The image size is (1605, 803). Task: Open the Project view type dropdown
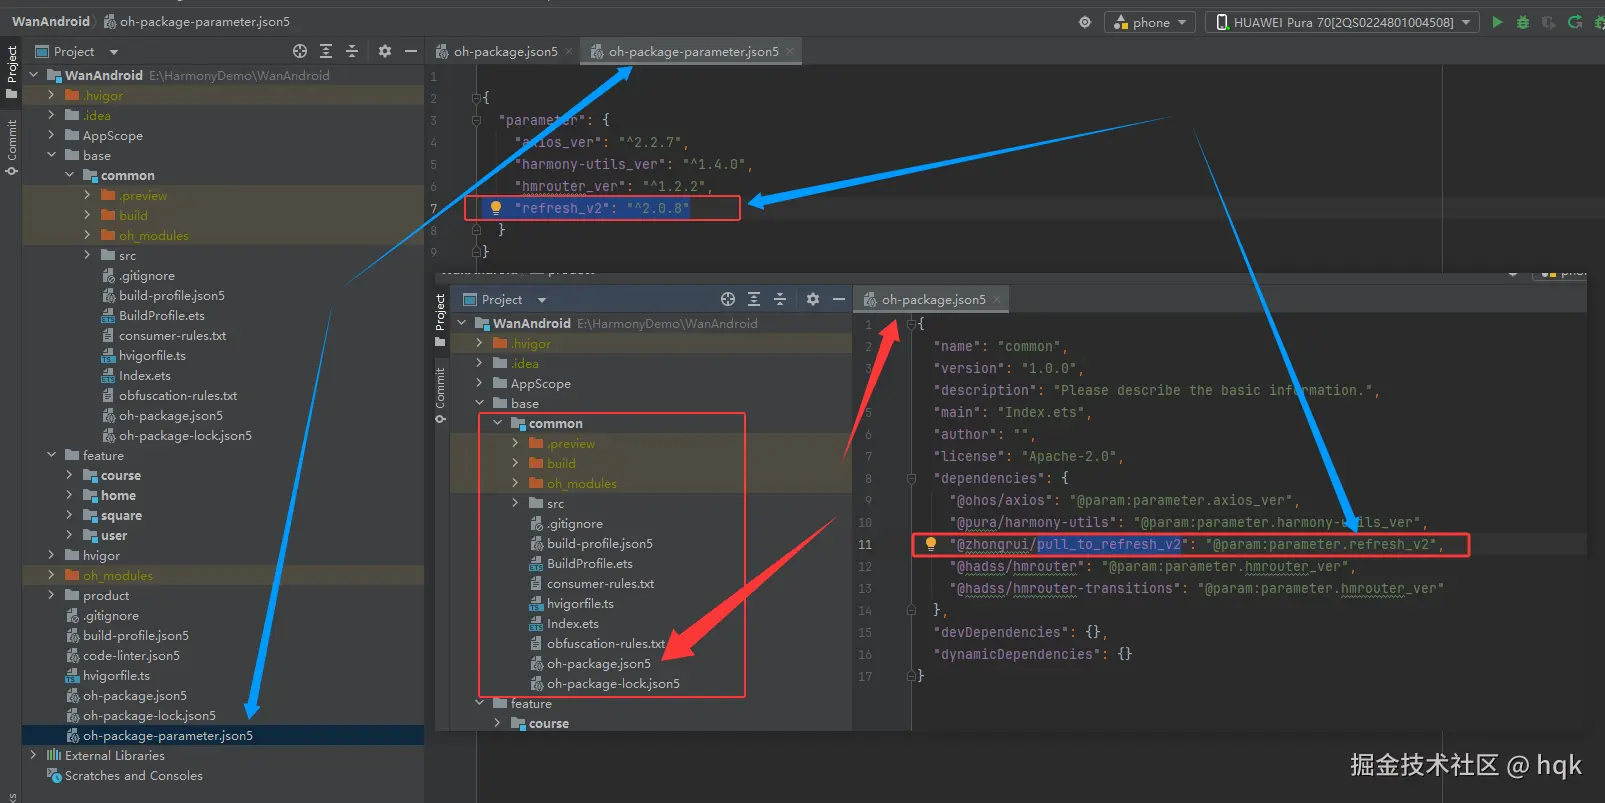click(x=113, y=52)
